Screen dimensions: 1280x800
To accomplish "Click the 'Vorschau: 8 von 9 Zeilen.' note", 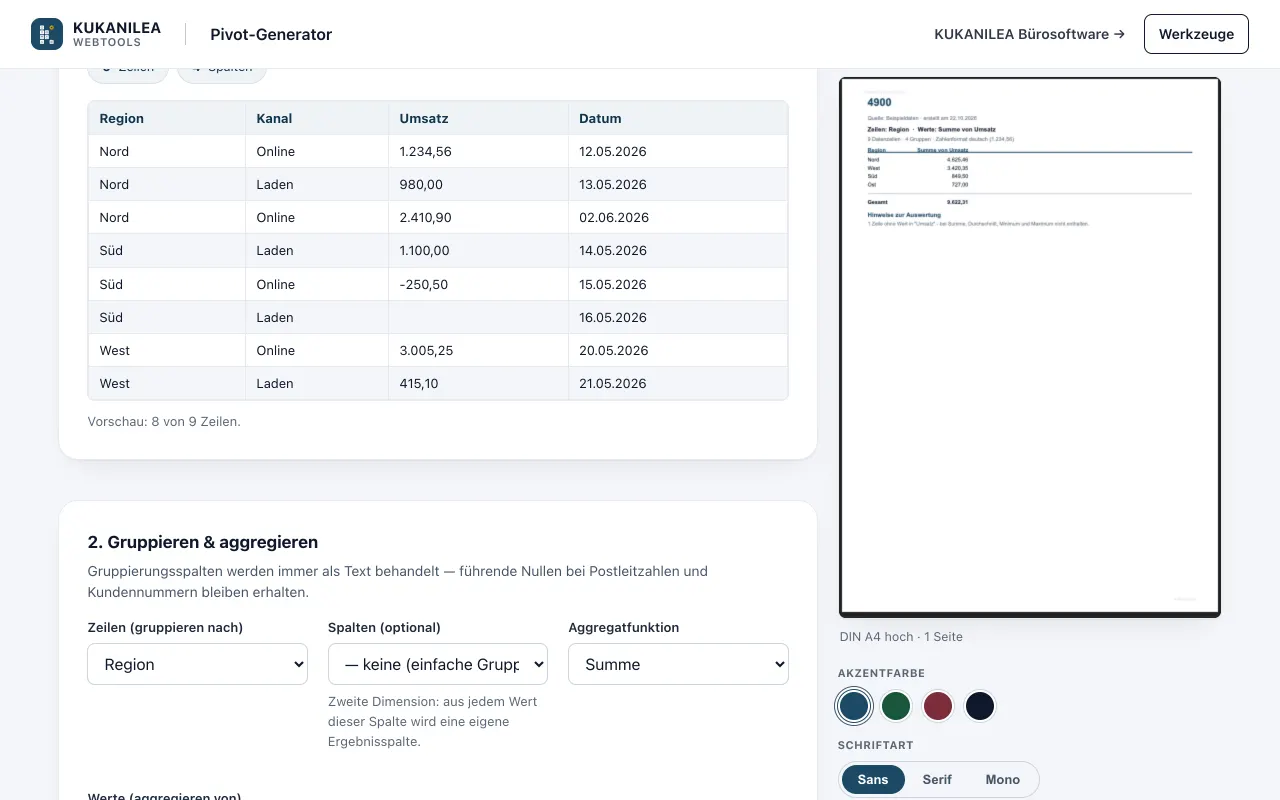I will pos(164,421).
